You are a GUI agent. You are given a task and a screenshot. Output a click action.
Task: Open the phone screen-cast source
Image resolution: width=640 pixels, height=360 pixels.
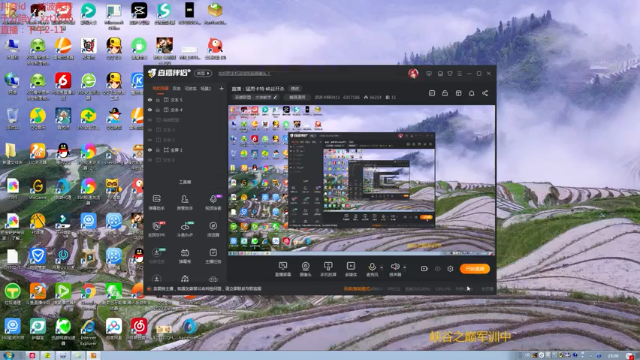(328, 267)
